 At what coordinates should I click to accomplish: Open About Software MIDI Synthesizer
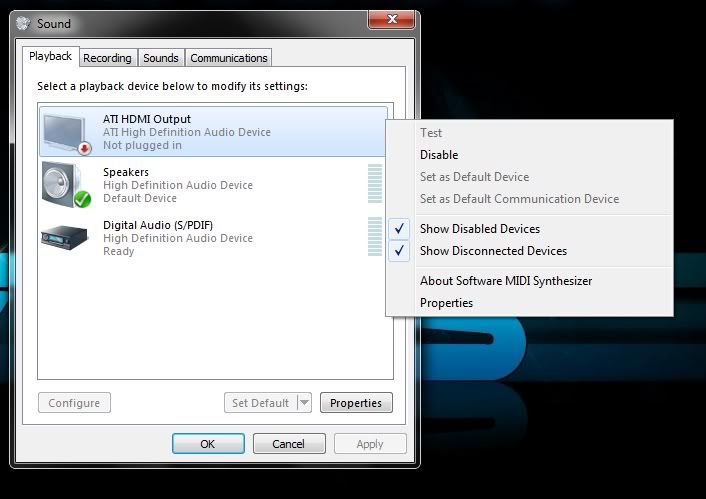506,281
